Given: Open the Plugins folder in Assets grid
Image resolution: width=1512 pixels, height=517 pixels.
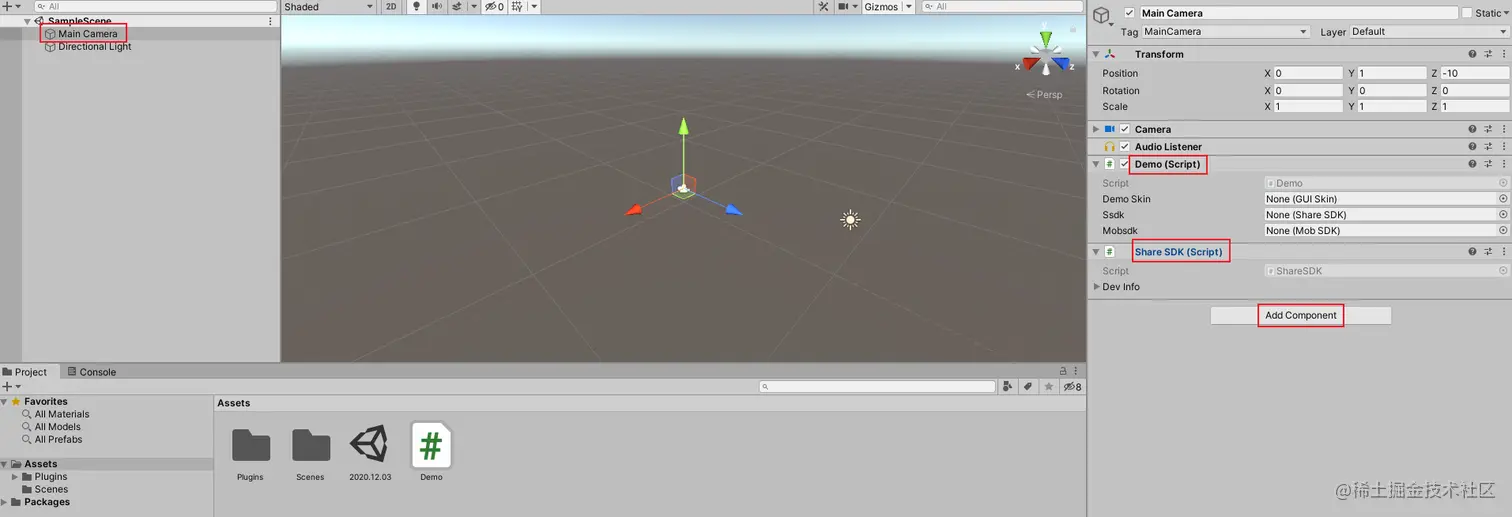Looking at the screenshot, I should click(250, 453).
